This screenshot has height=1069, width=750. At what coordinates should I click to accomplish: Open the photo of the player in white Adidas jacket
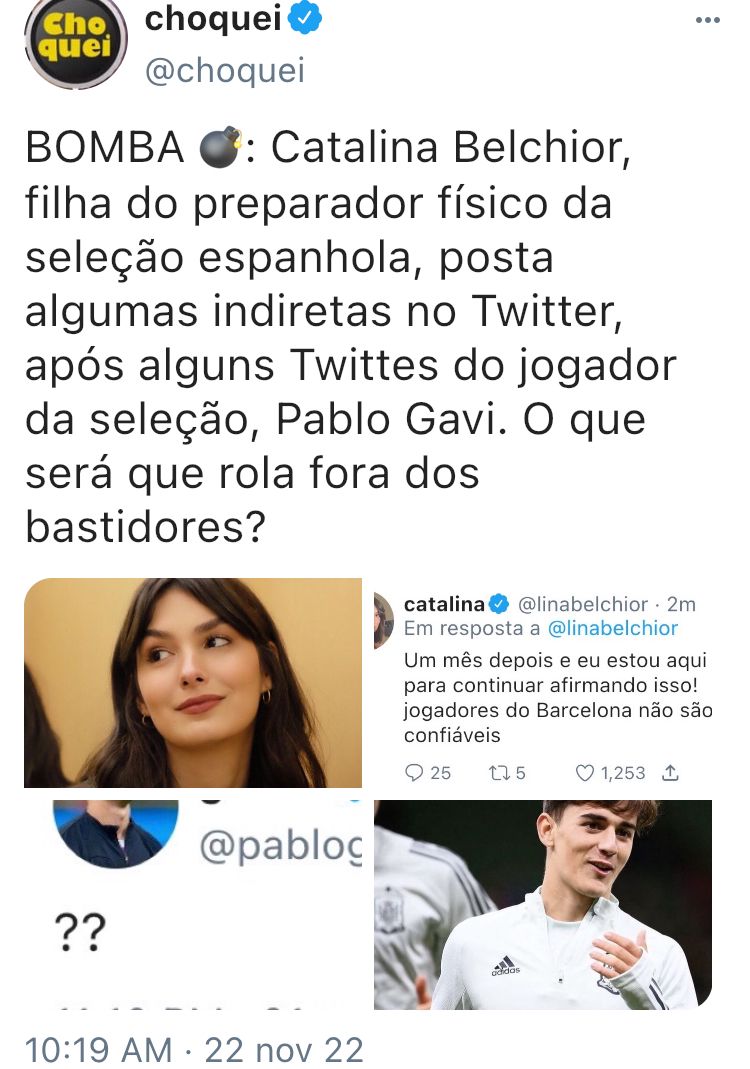[543, 905]
